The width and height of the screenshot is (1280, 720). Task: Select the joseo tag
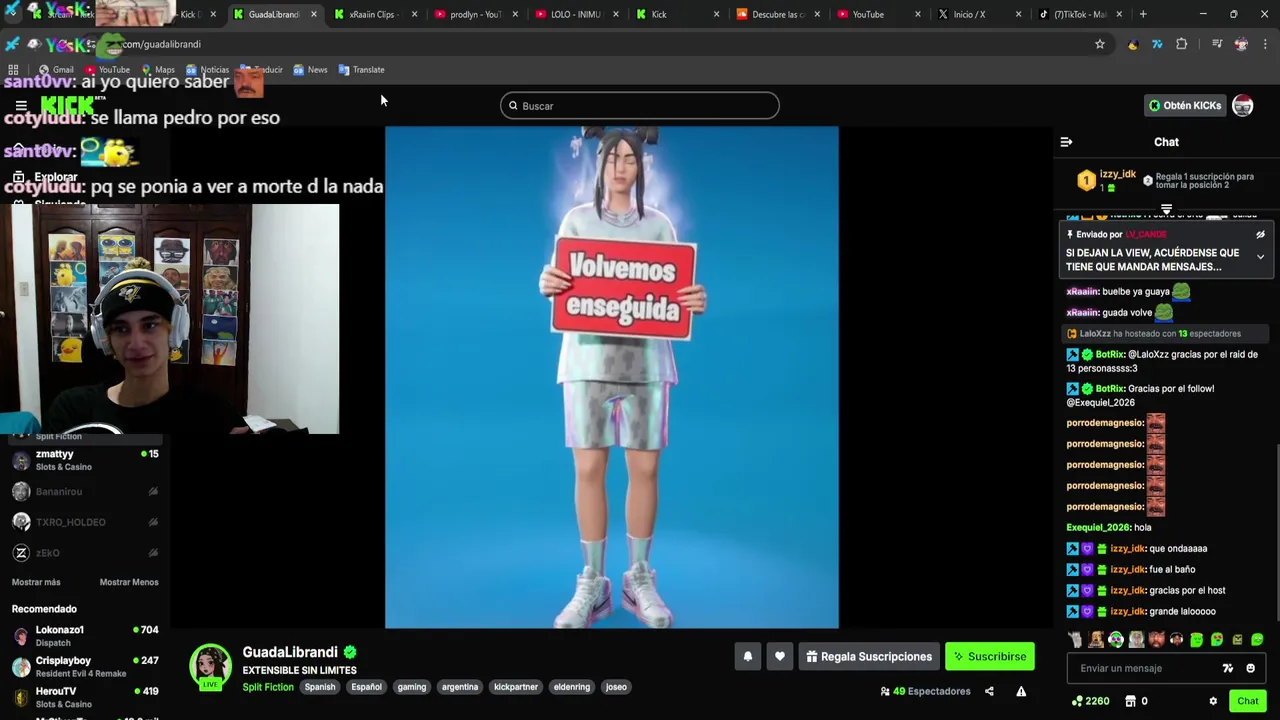point(616,687)
